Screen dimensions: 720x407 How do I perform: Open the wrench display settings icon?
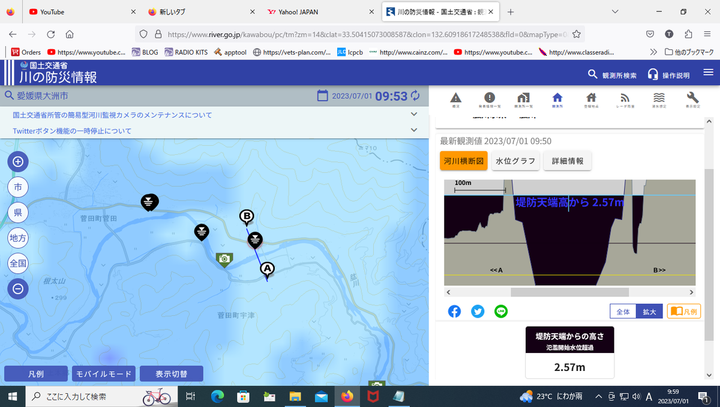692,99
